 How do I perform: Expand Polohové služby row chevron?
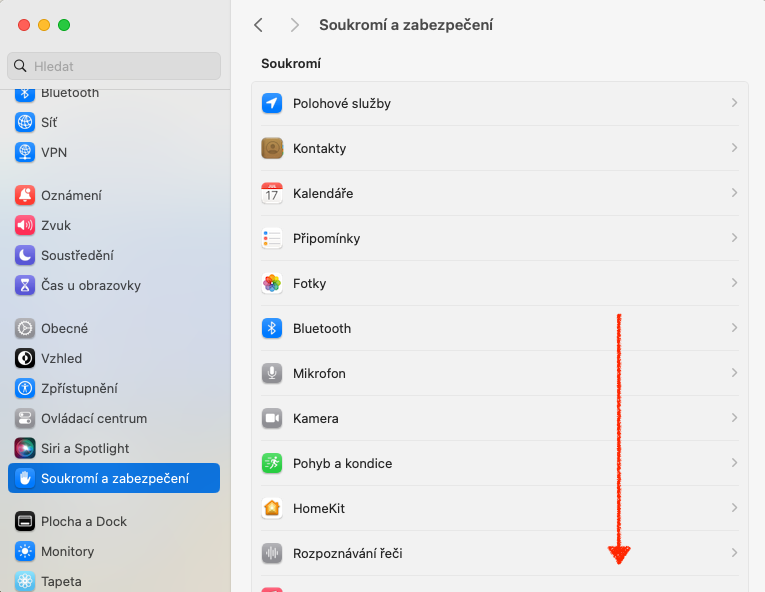point(734,103)
